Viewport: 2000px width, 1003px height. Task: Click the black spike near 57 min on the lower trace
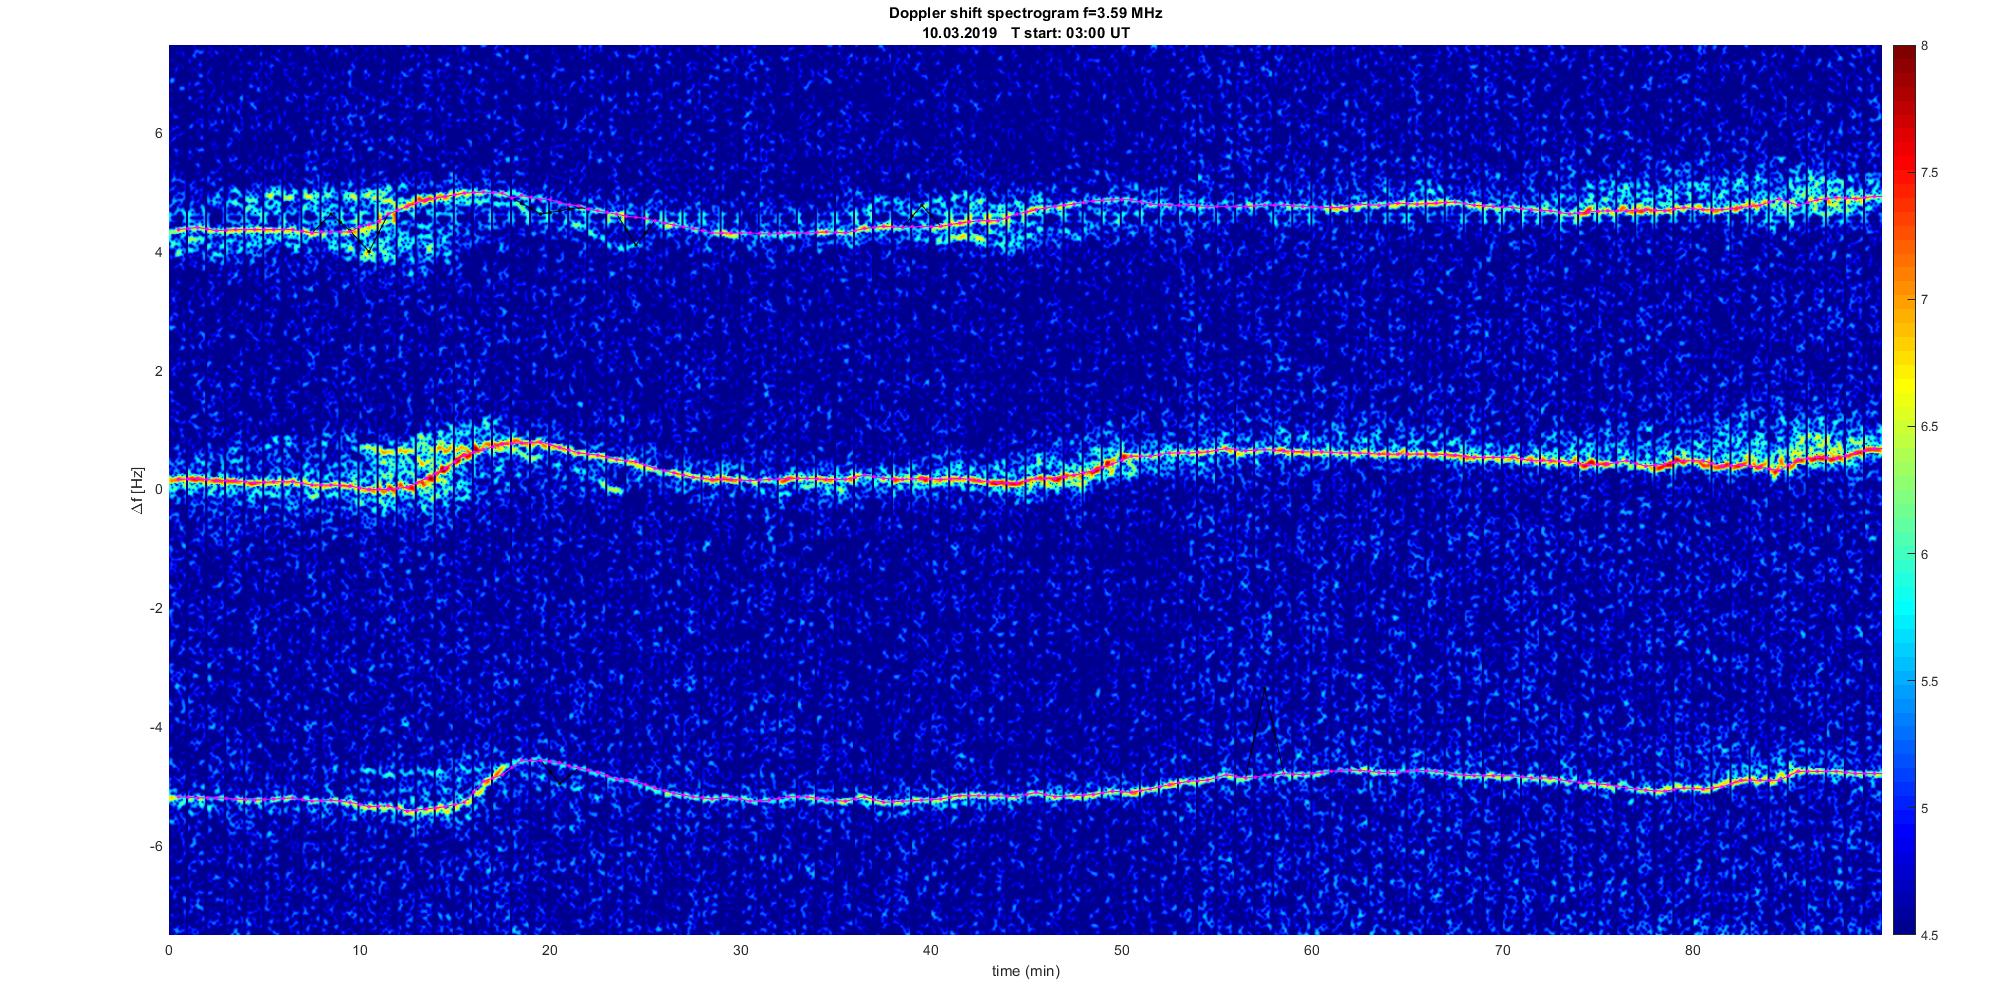point(1265,730)
